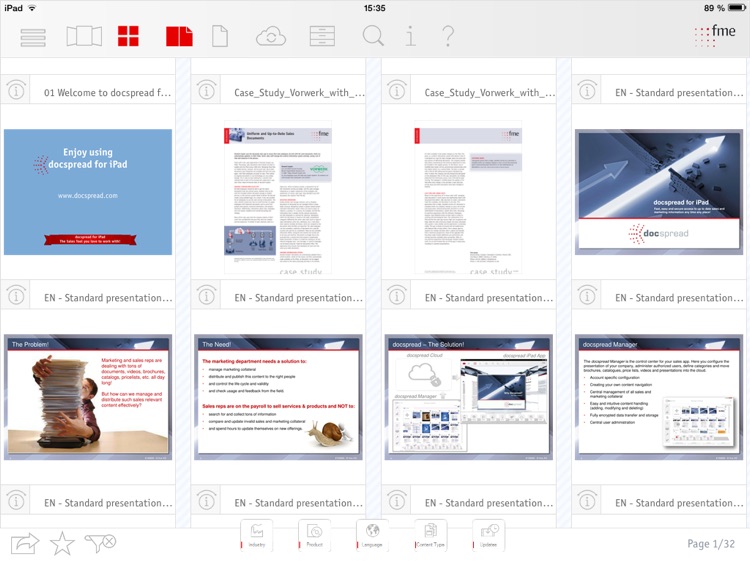Screen dimensions: 750x563
Task: Show info above docspread Manager slide
Action: click(x=587, y=296)
